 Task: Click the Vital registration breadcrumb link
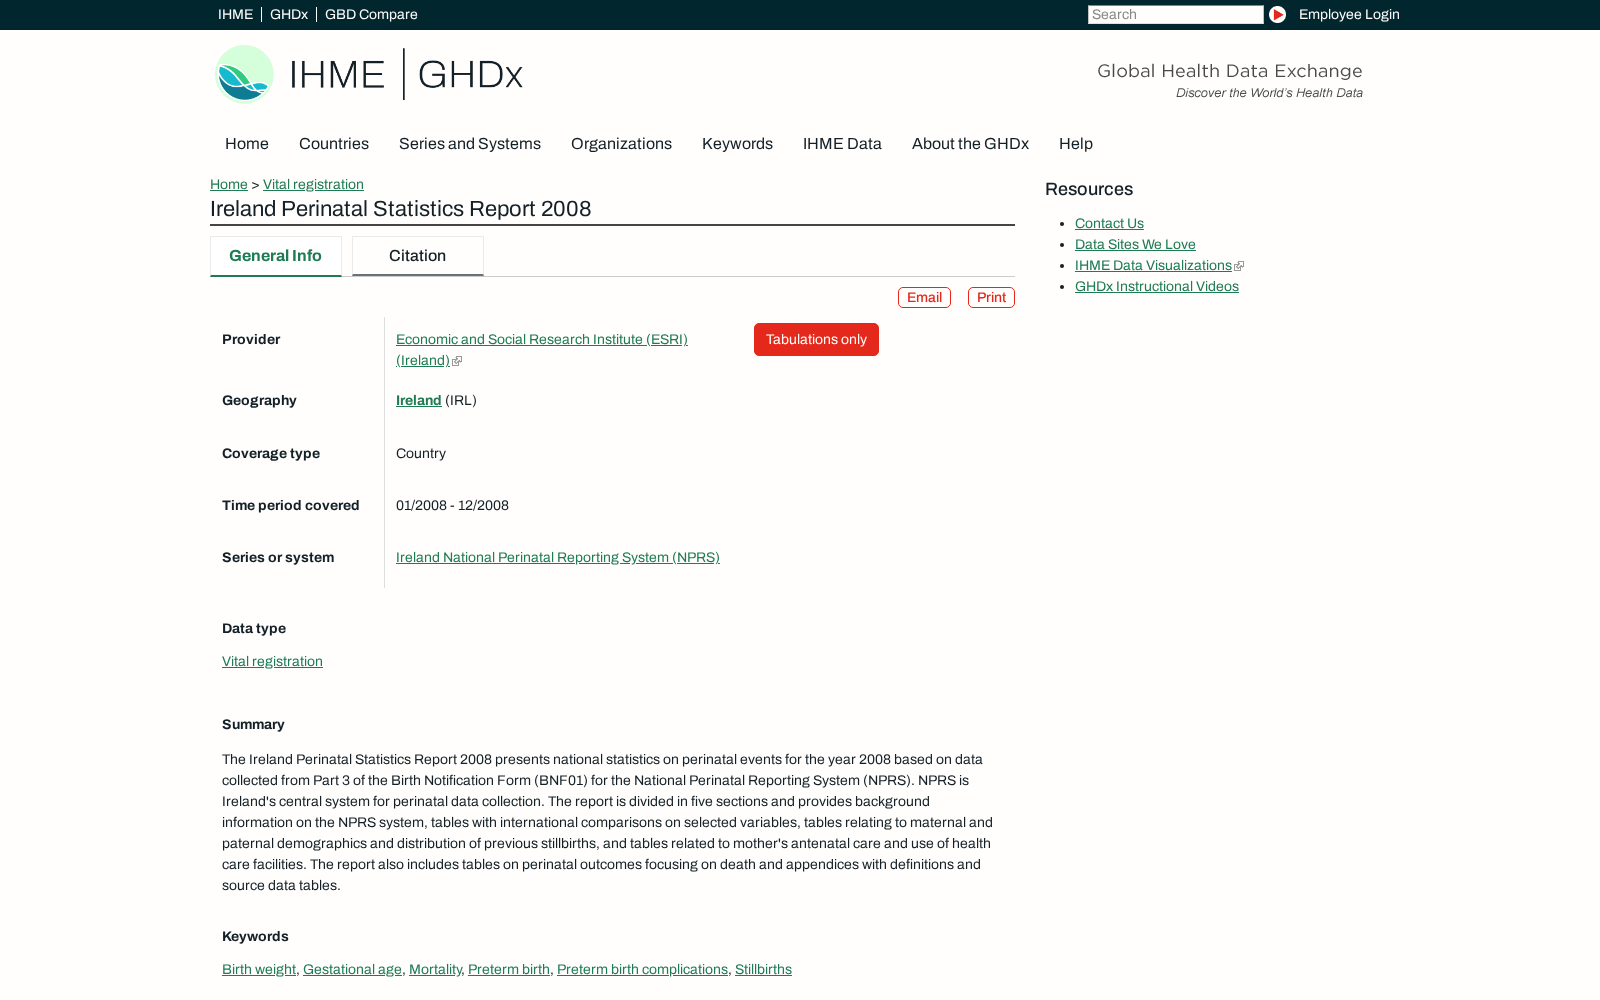pyautogui.click(x=313, y=184)
